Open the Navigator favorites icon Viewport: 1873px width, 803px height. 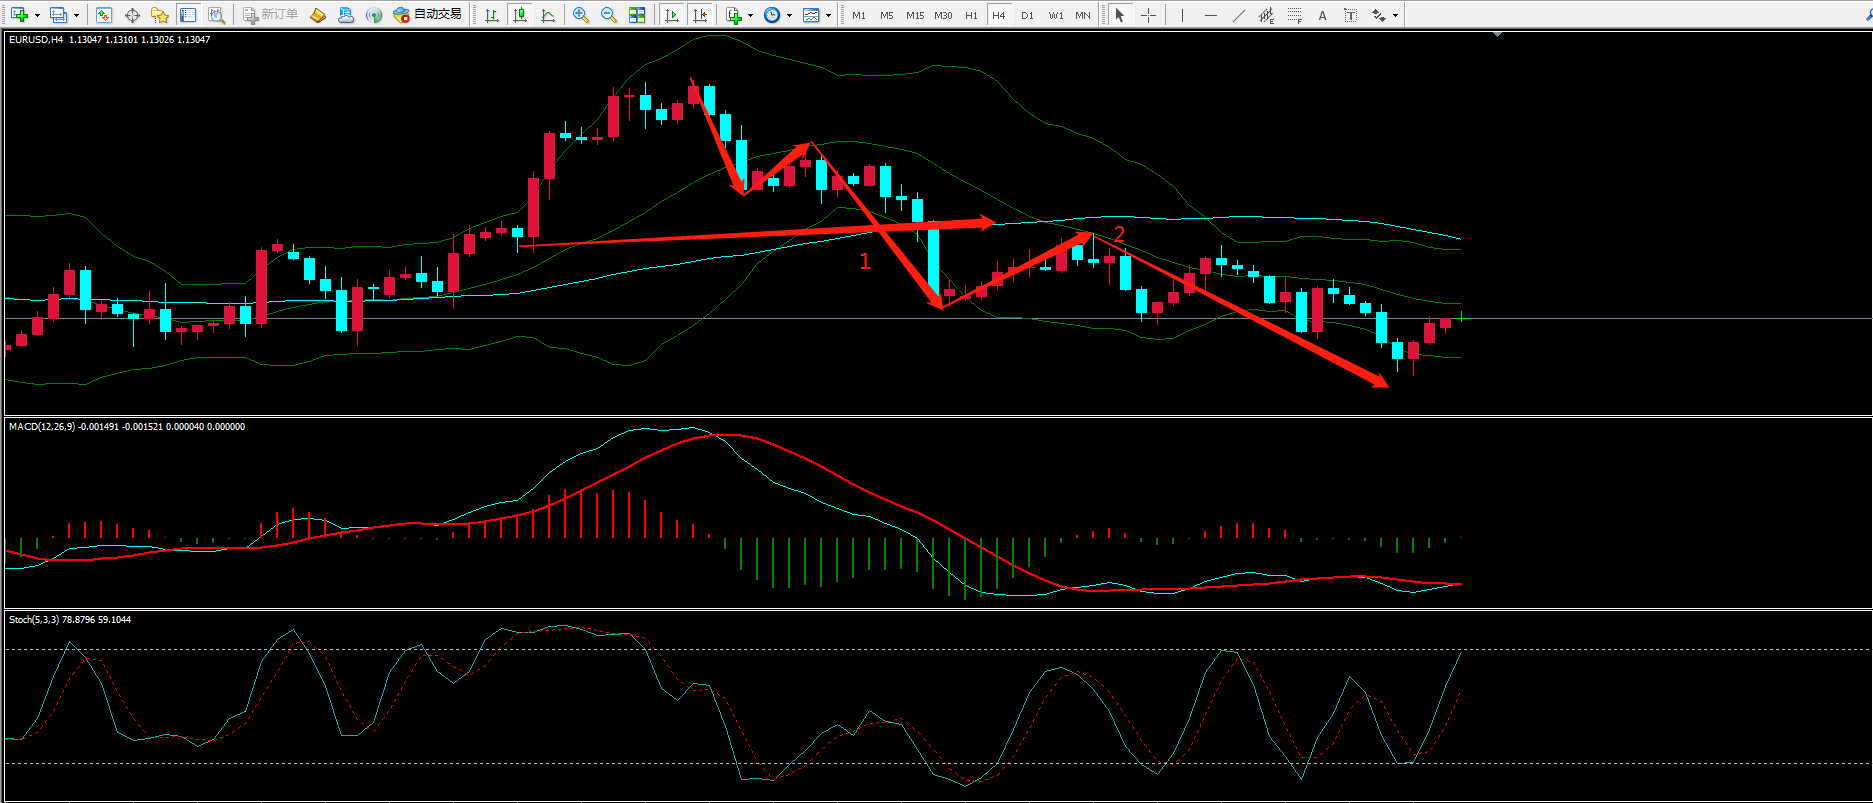coord(160,15)
